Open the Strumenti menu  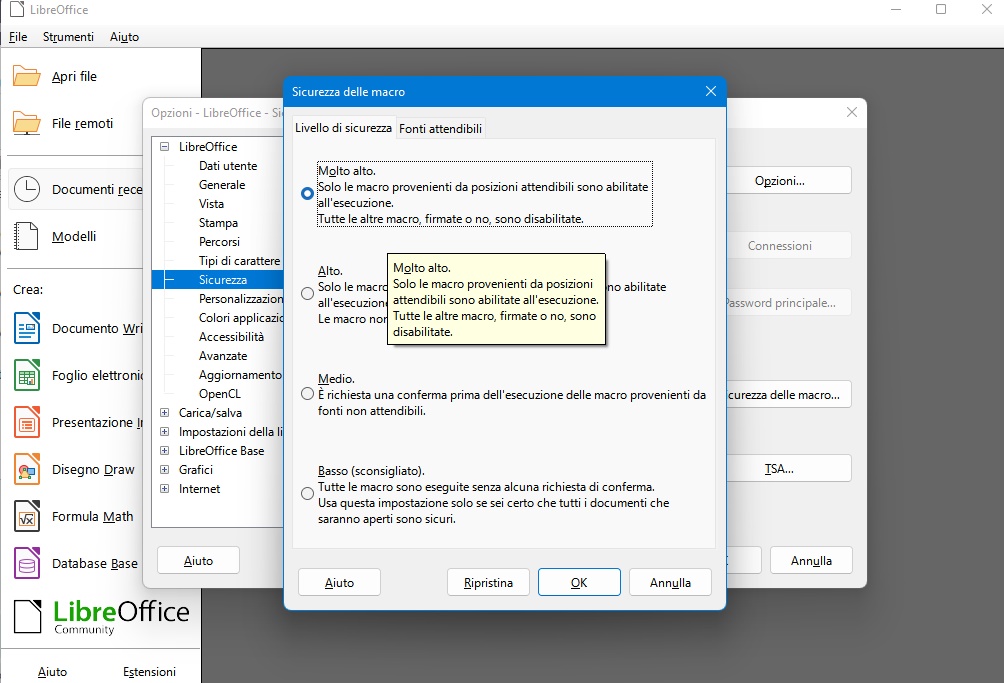[69, 37]
